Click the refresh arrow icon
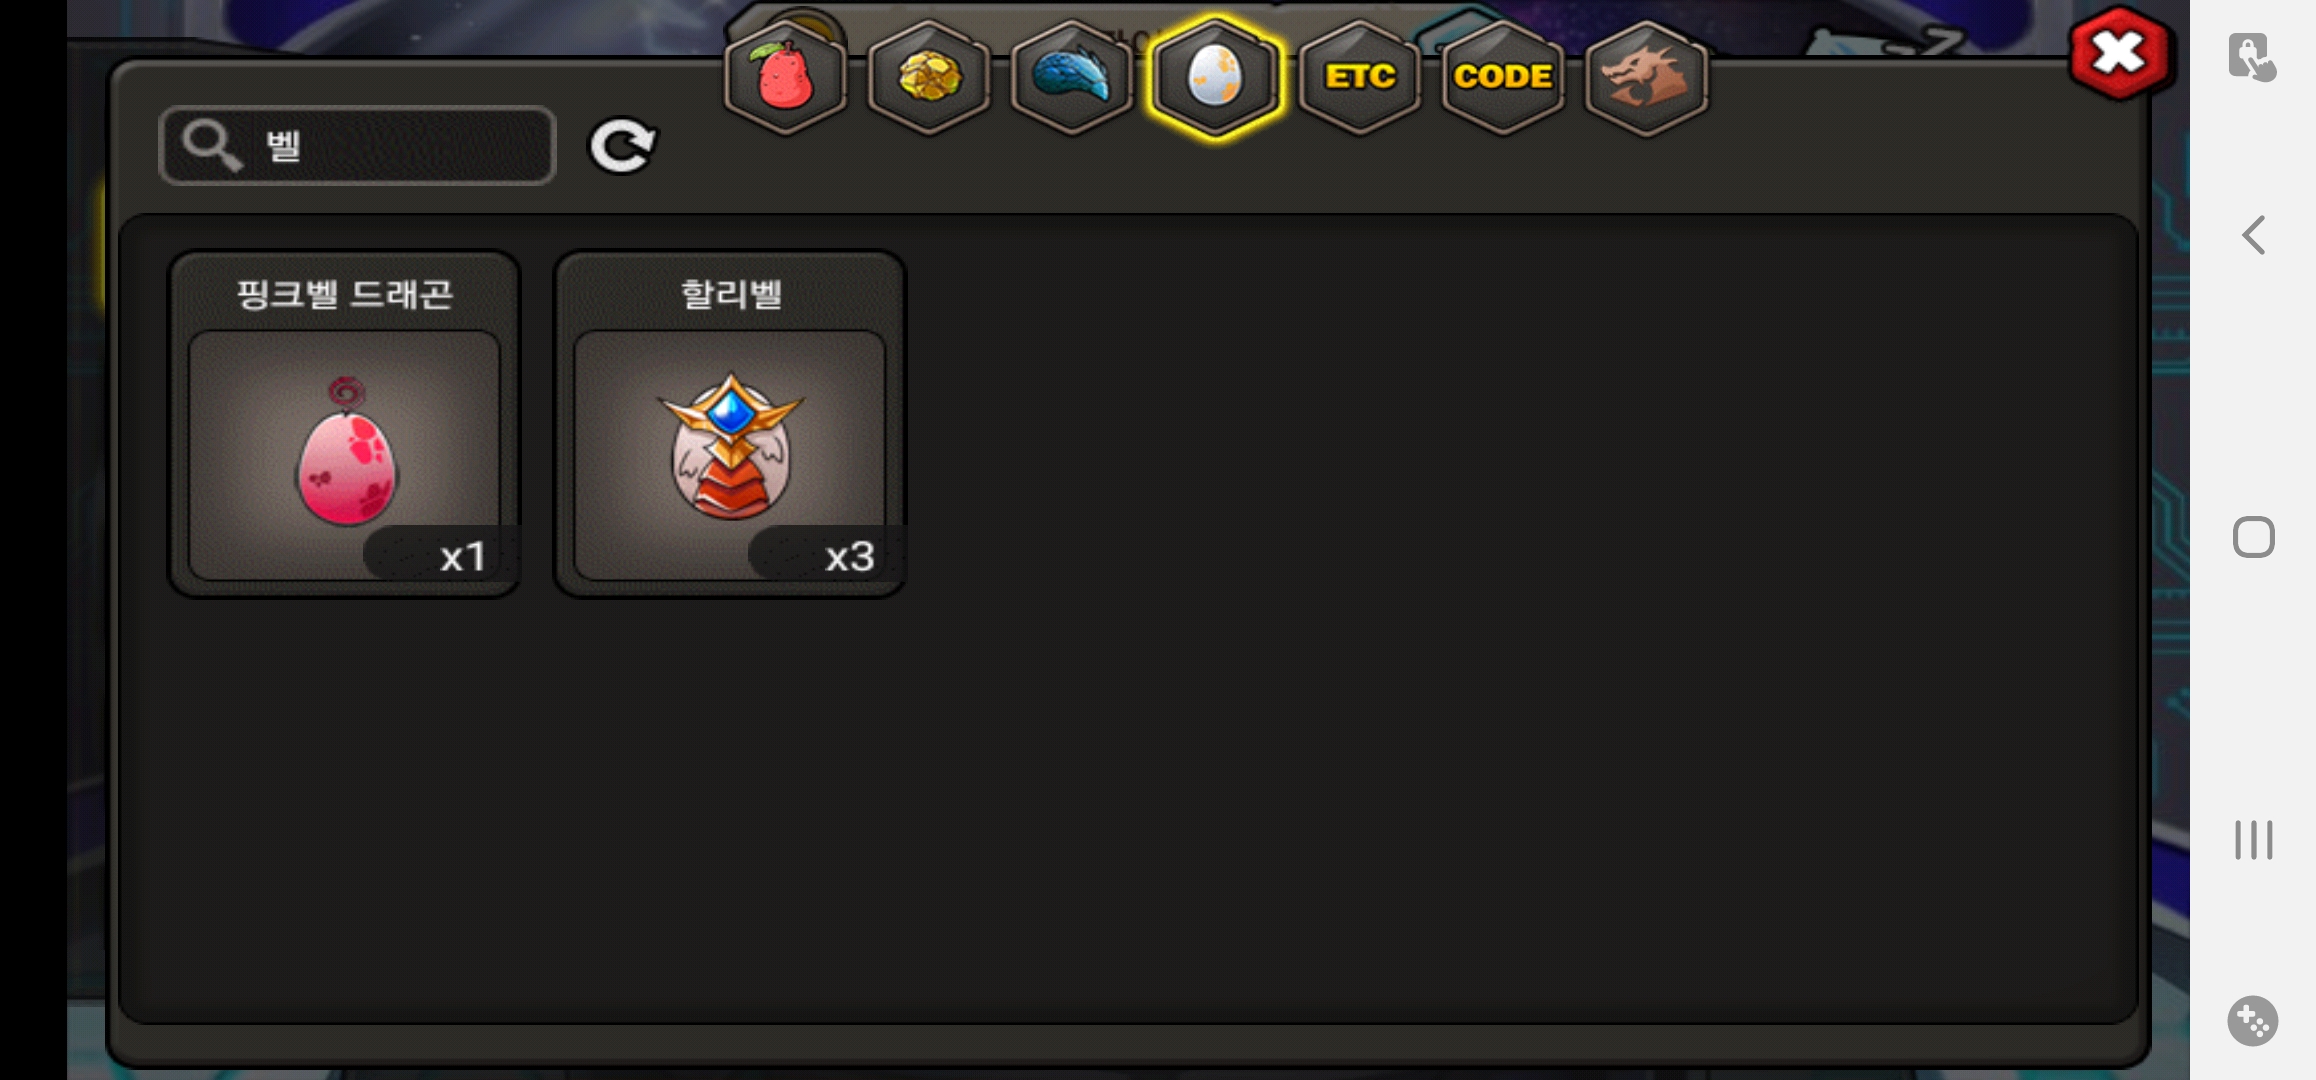This screenshot has height=1080, width=2316. tap(622, 147)
